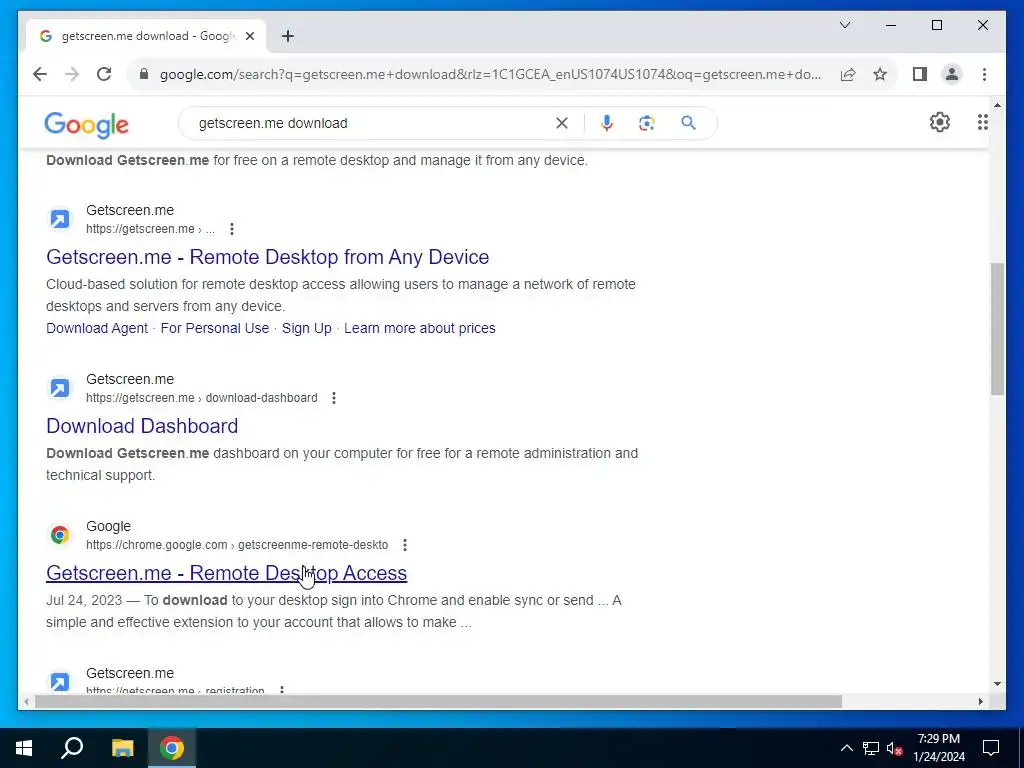Open the Windows notification center
This screenshot has width=1024, height=768.
click(991, 748)
